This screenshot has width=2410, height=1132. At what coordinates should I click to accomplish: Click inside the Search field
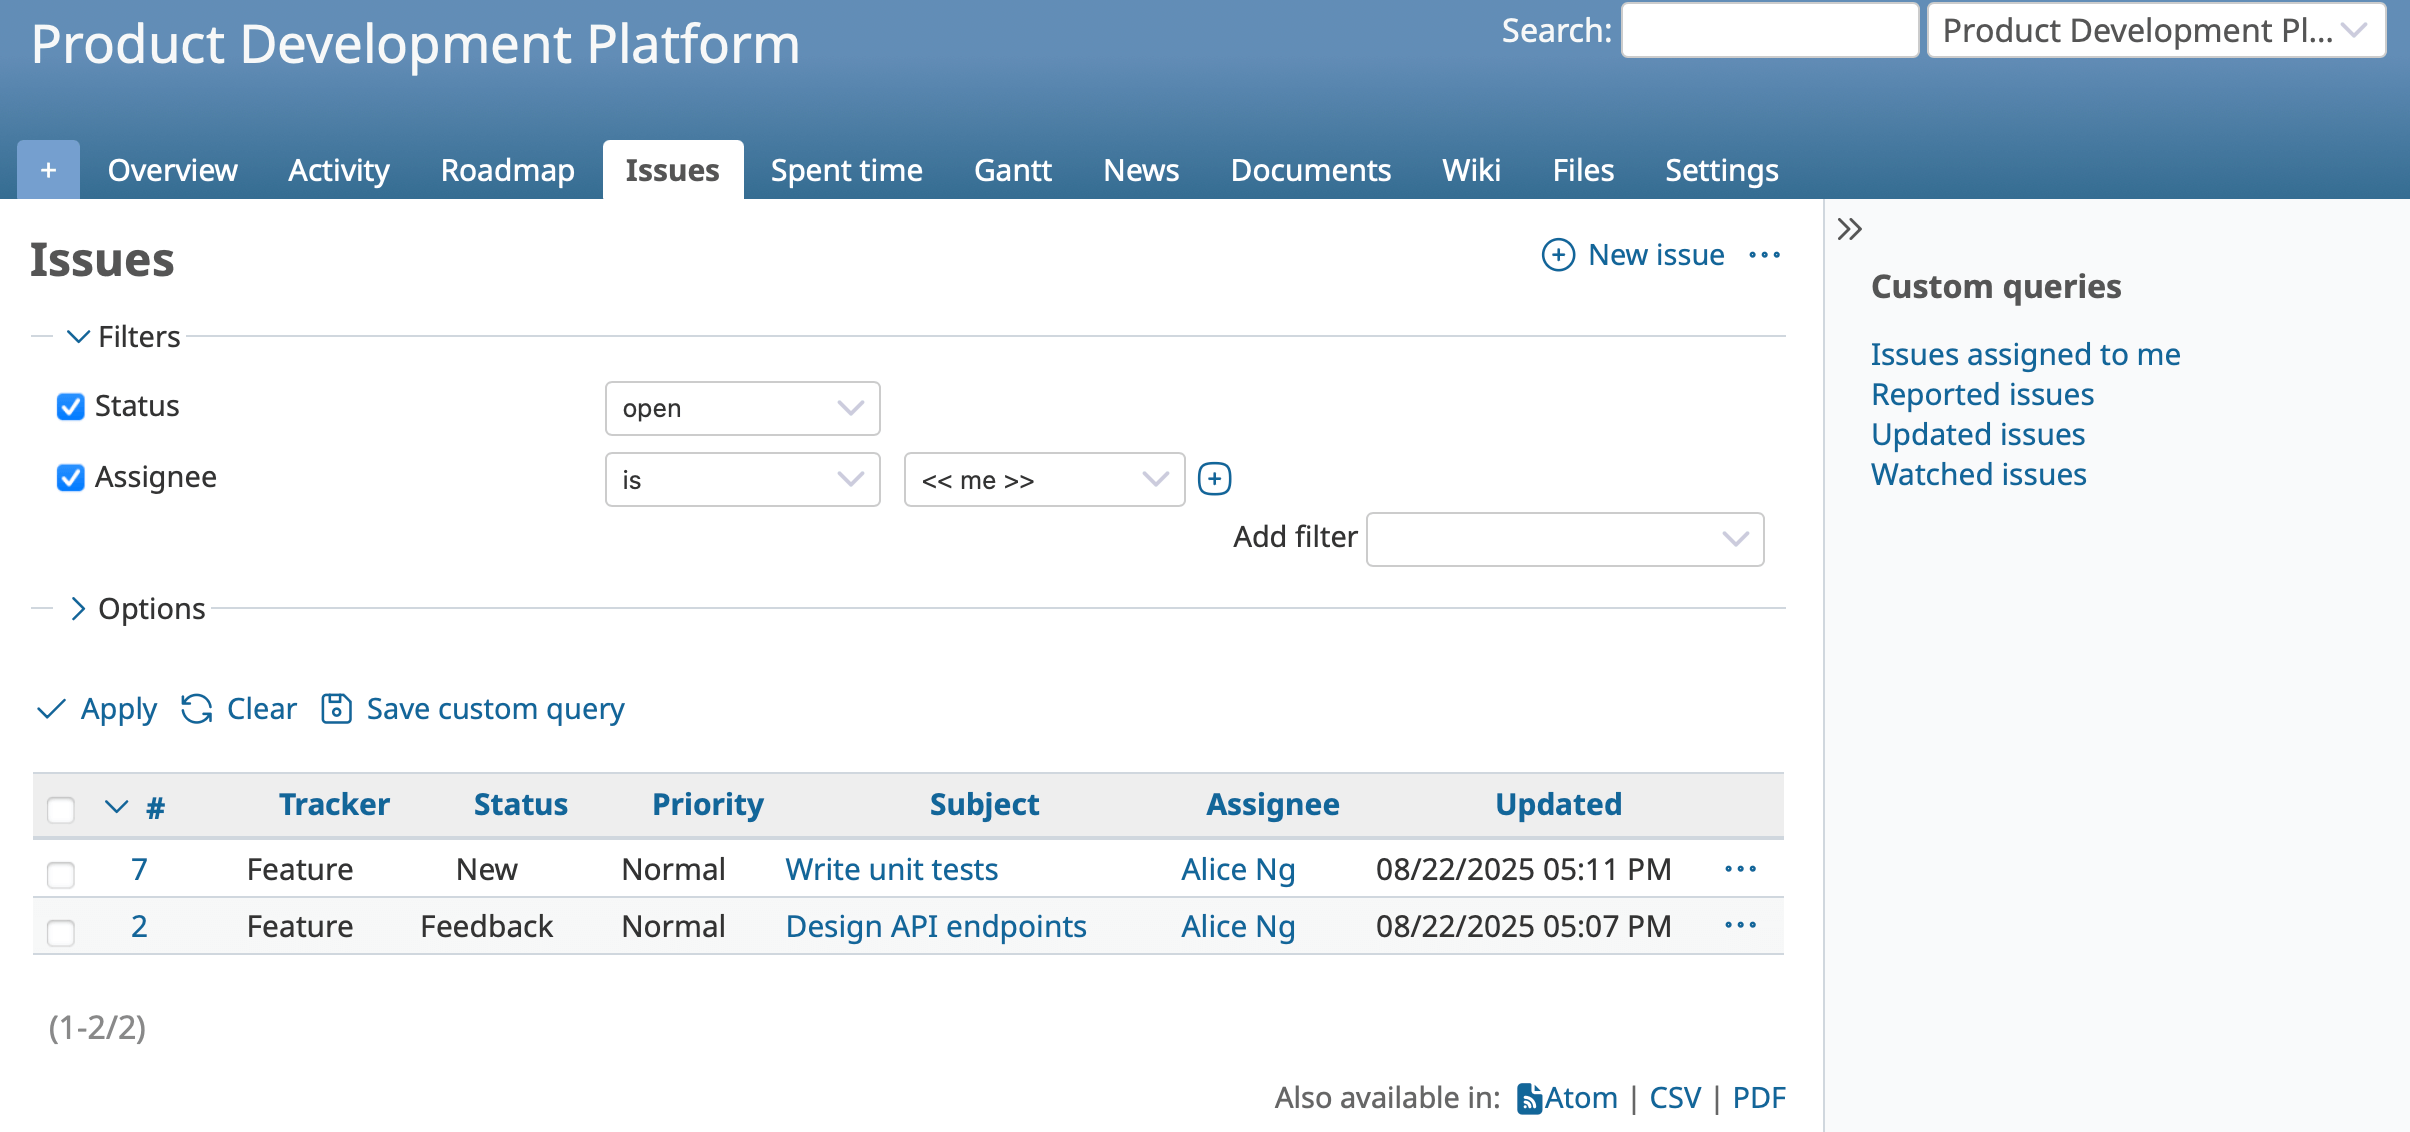click(x=1770, y=30)
